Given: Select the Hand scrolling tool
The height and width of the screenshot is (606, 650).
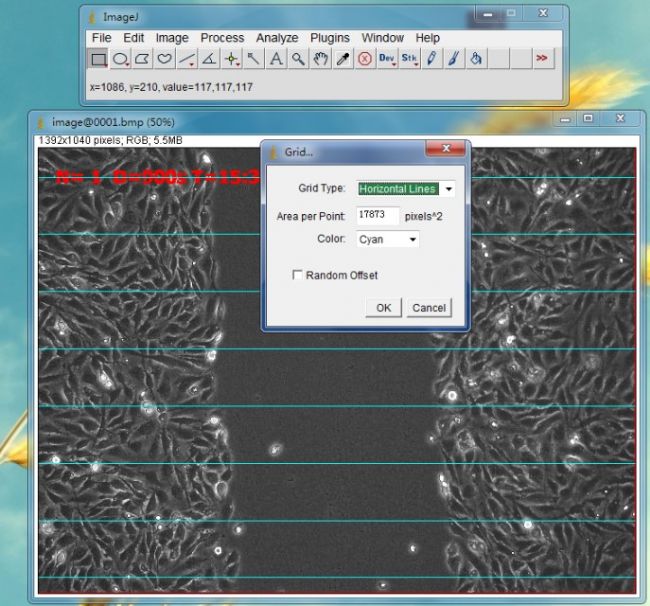Looking at the screenshot, I should pos(320,59).
